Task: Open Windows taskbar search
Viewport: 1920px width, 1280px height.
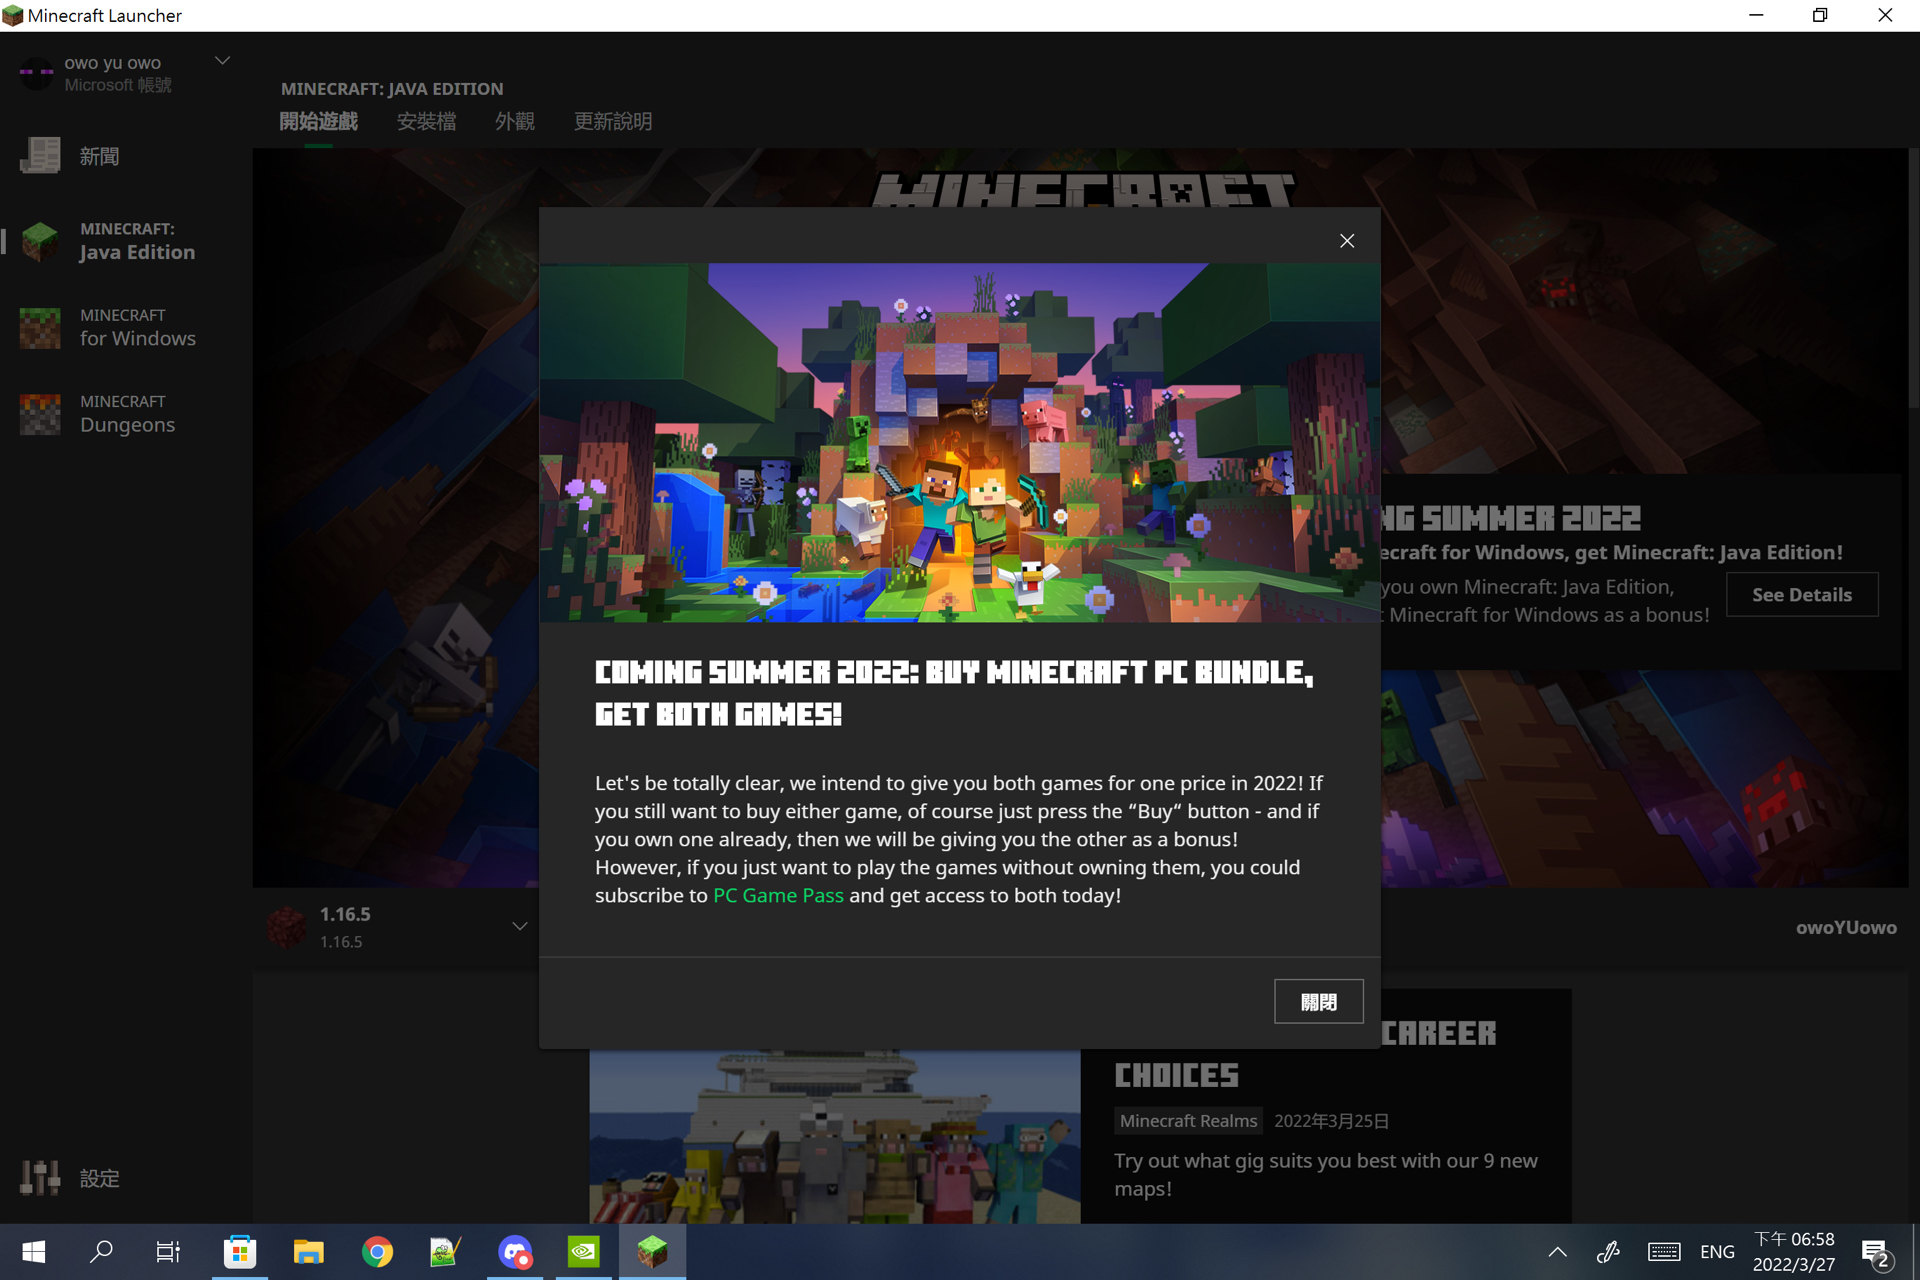Action: coord(101,1252)
